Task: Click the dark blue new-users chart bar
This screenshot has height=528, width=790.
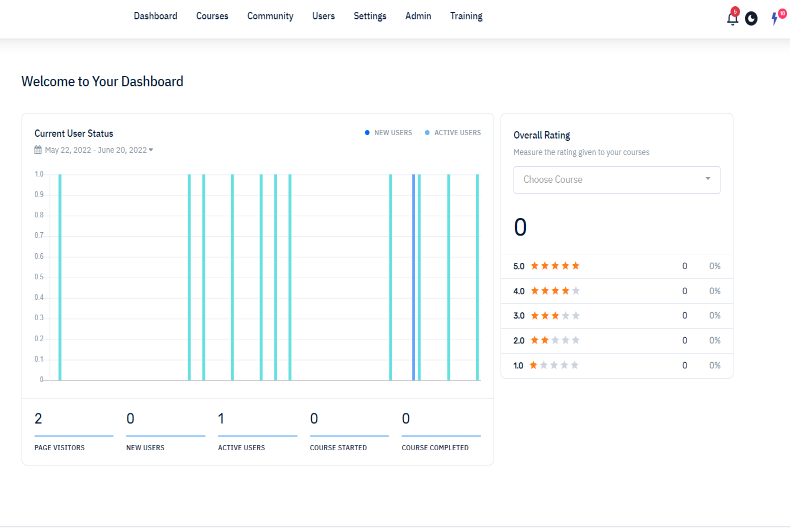Action: [x=413, y=277]
